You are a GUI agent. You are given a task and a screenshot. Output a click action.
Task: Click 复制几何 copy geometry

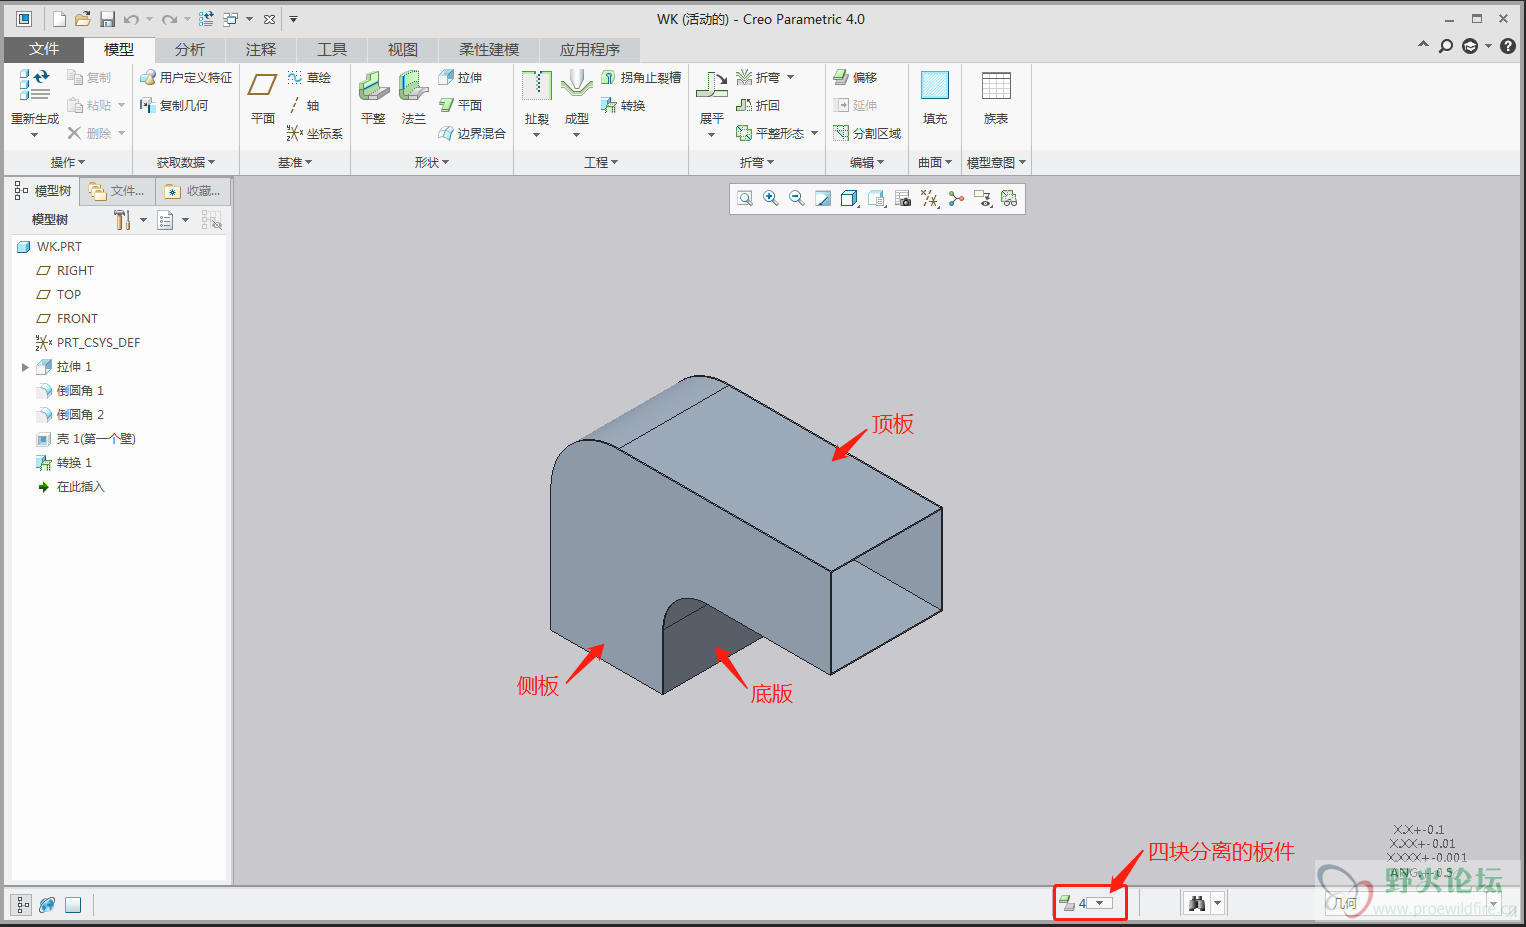(174, 105)
